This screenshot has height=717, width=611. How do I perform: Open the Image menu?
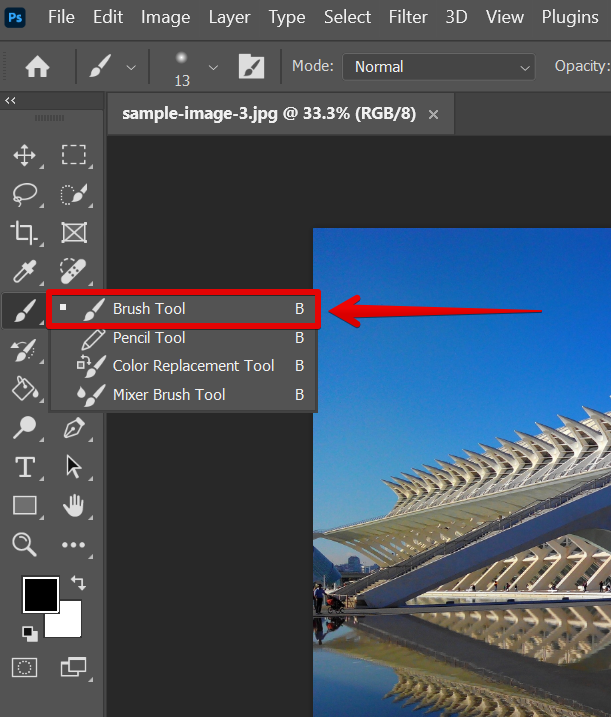click(166, 17)
